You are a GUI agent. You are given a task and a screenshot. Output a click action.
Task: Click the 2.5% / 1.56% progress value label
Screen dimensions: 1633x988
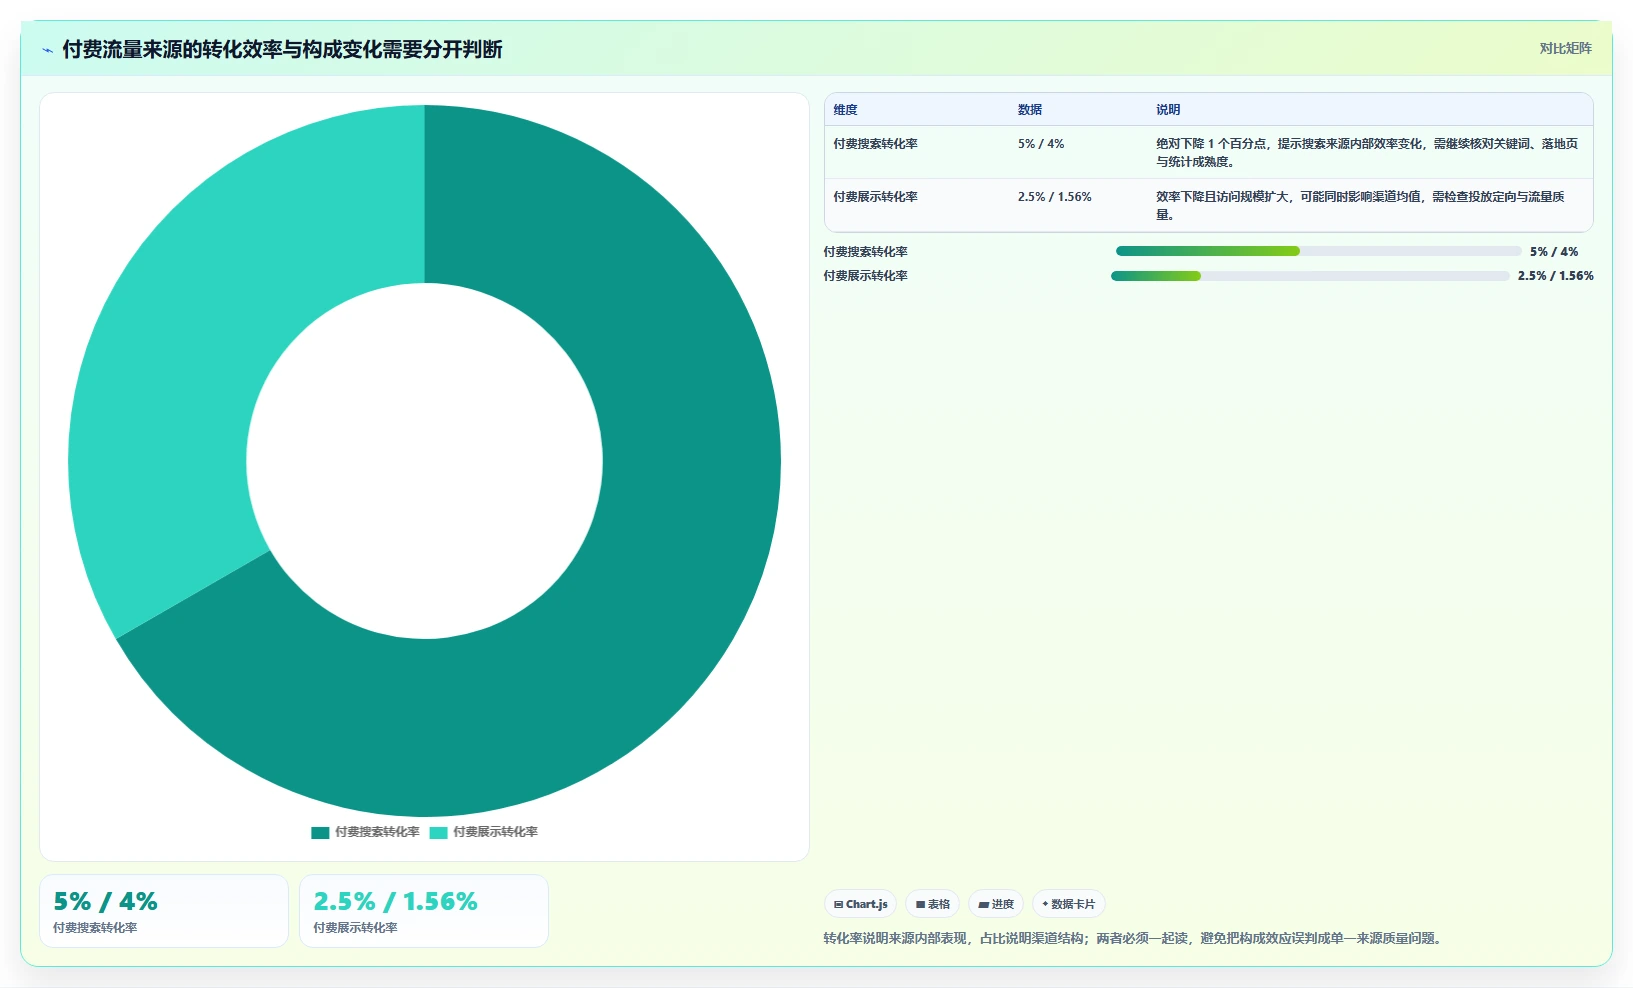click(x=1556, y=276)
